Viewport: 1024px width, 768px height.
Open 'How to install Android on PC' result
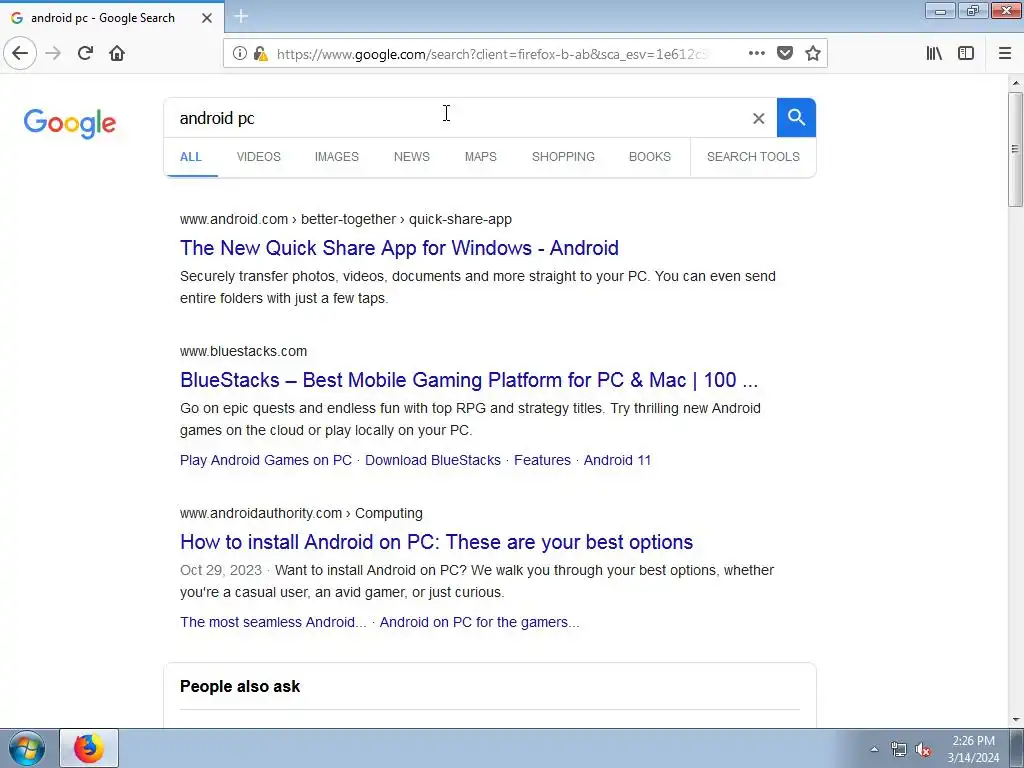point(436,542)
